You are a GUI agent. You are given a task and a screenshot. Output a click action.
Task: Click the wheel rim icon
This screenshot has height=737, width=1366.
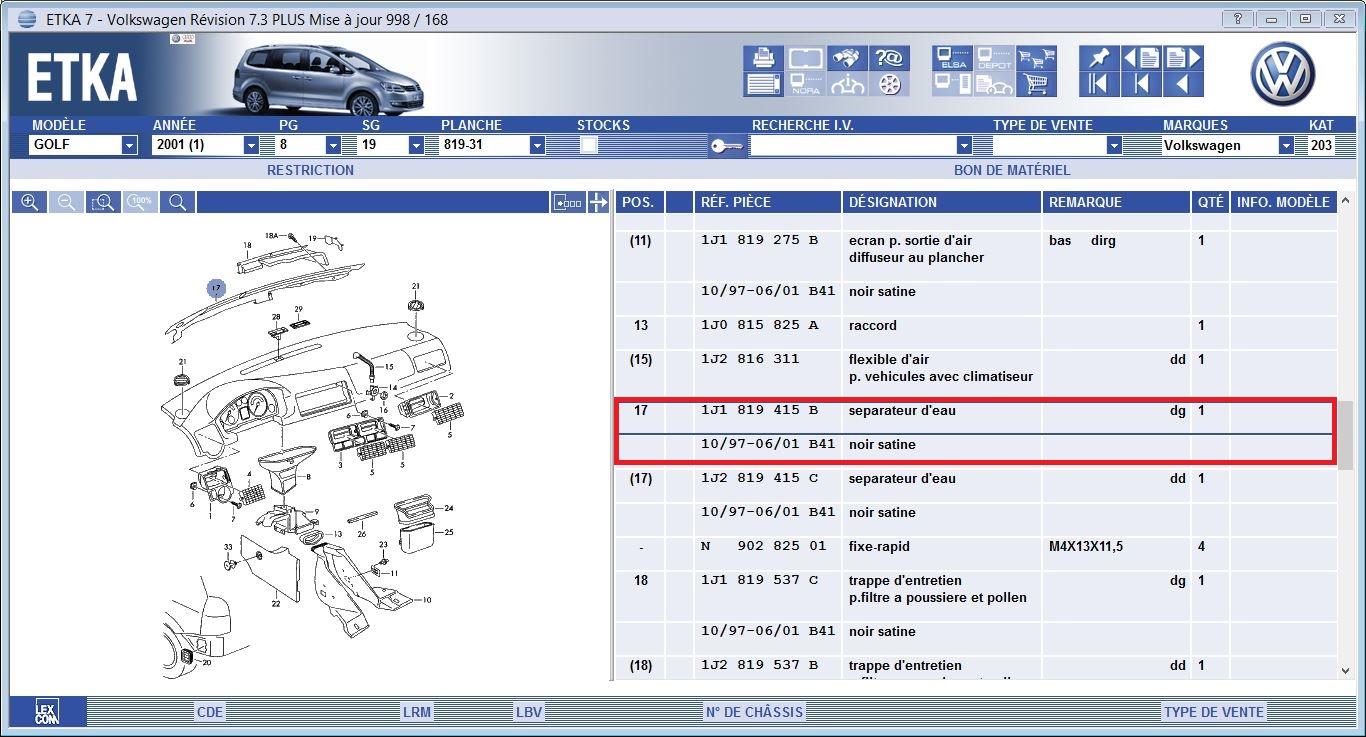889,84
